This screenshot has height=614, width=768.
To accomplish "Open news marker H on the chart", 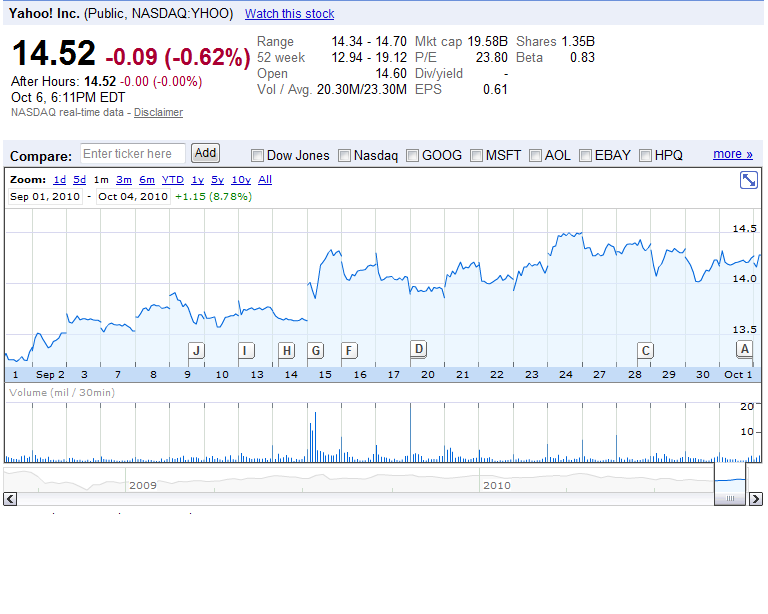I will [x=287, y=351].
